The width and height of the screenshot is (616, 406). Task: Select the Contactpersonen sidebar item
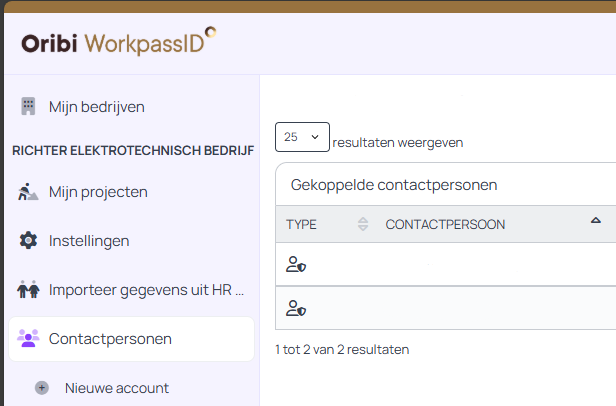pyautogui.click(x=110, y=339)
